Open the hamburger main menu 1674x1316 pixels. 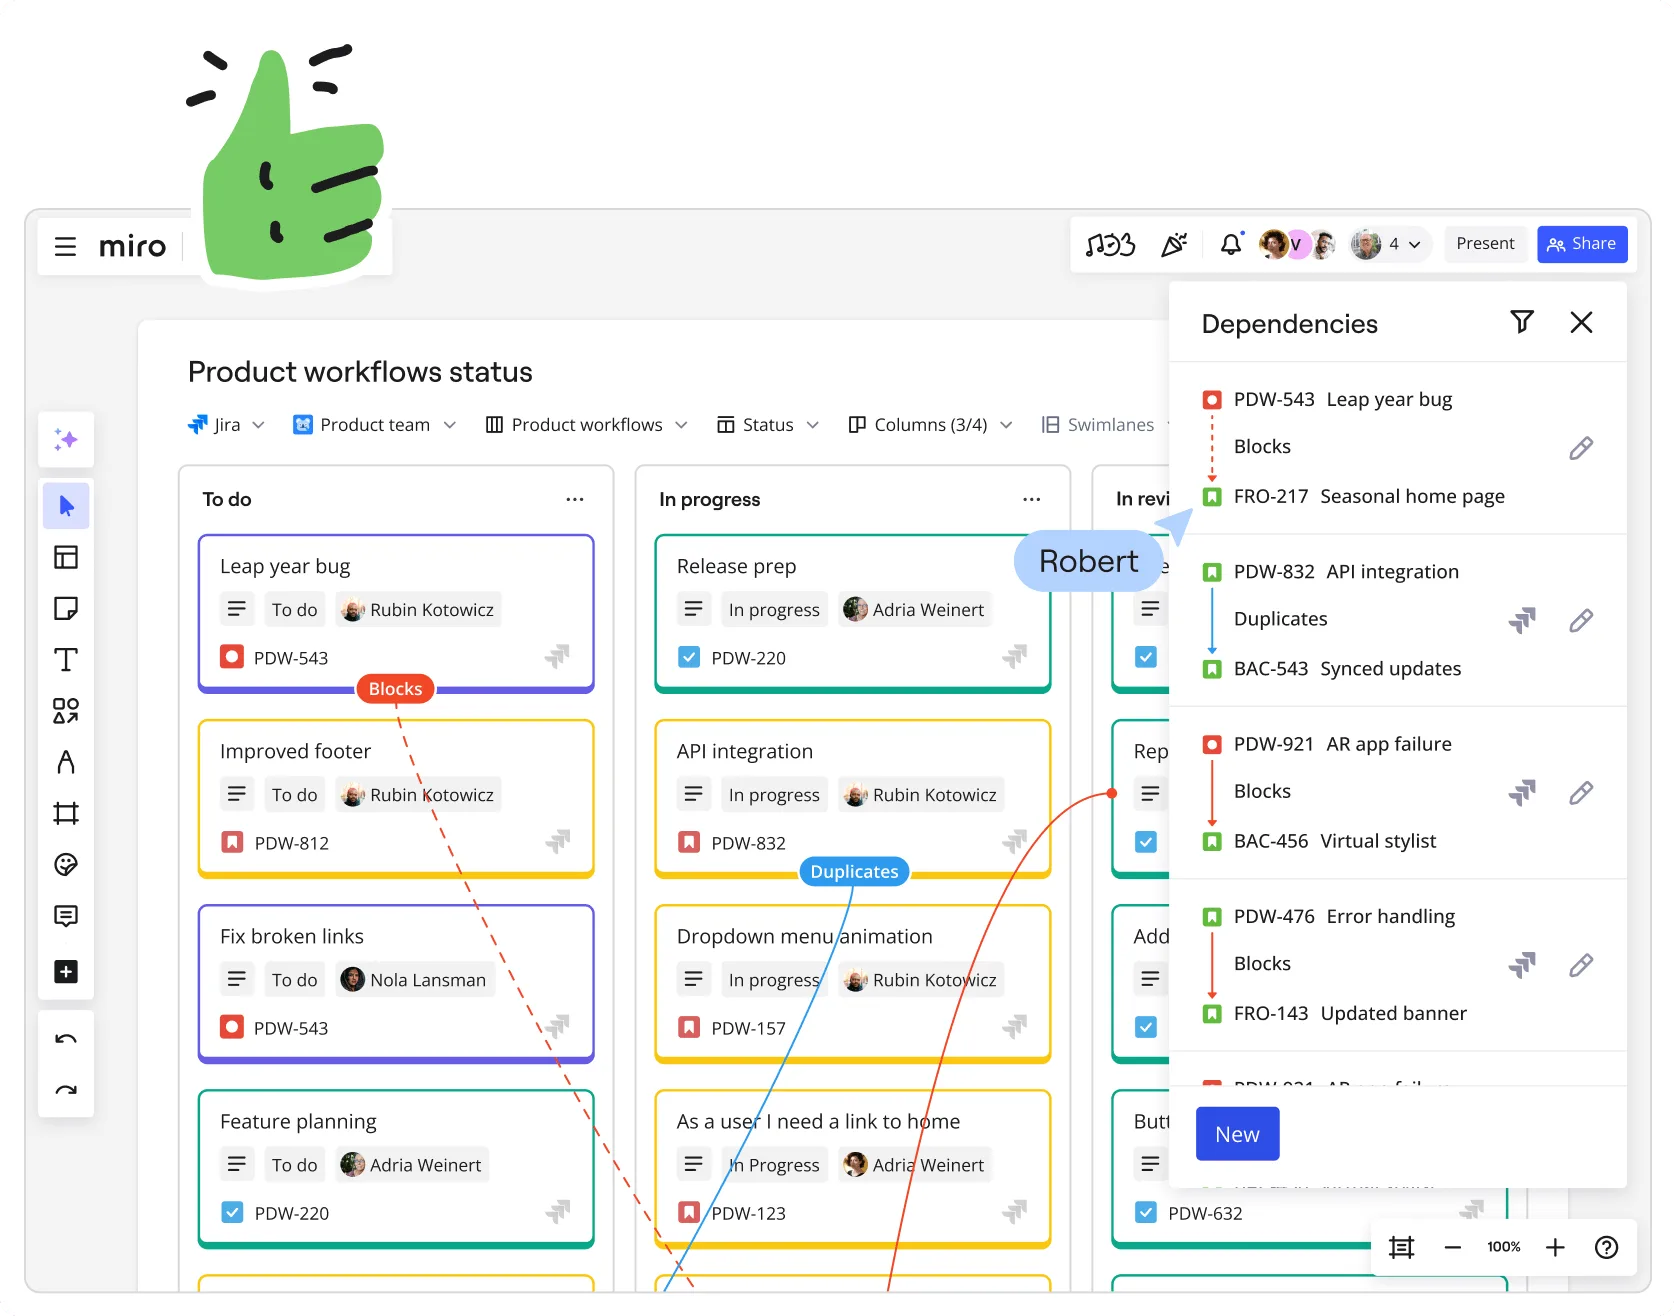[x=65, y=246]
